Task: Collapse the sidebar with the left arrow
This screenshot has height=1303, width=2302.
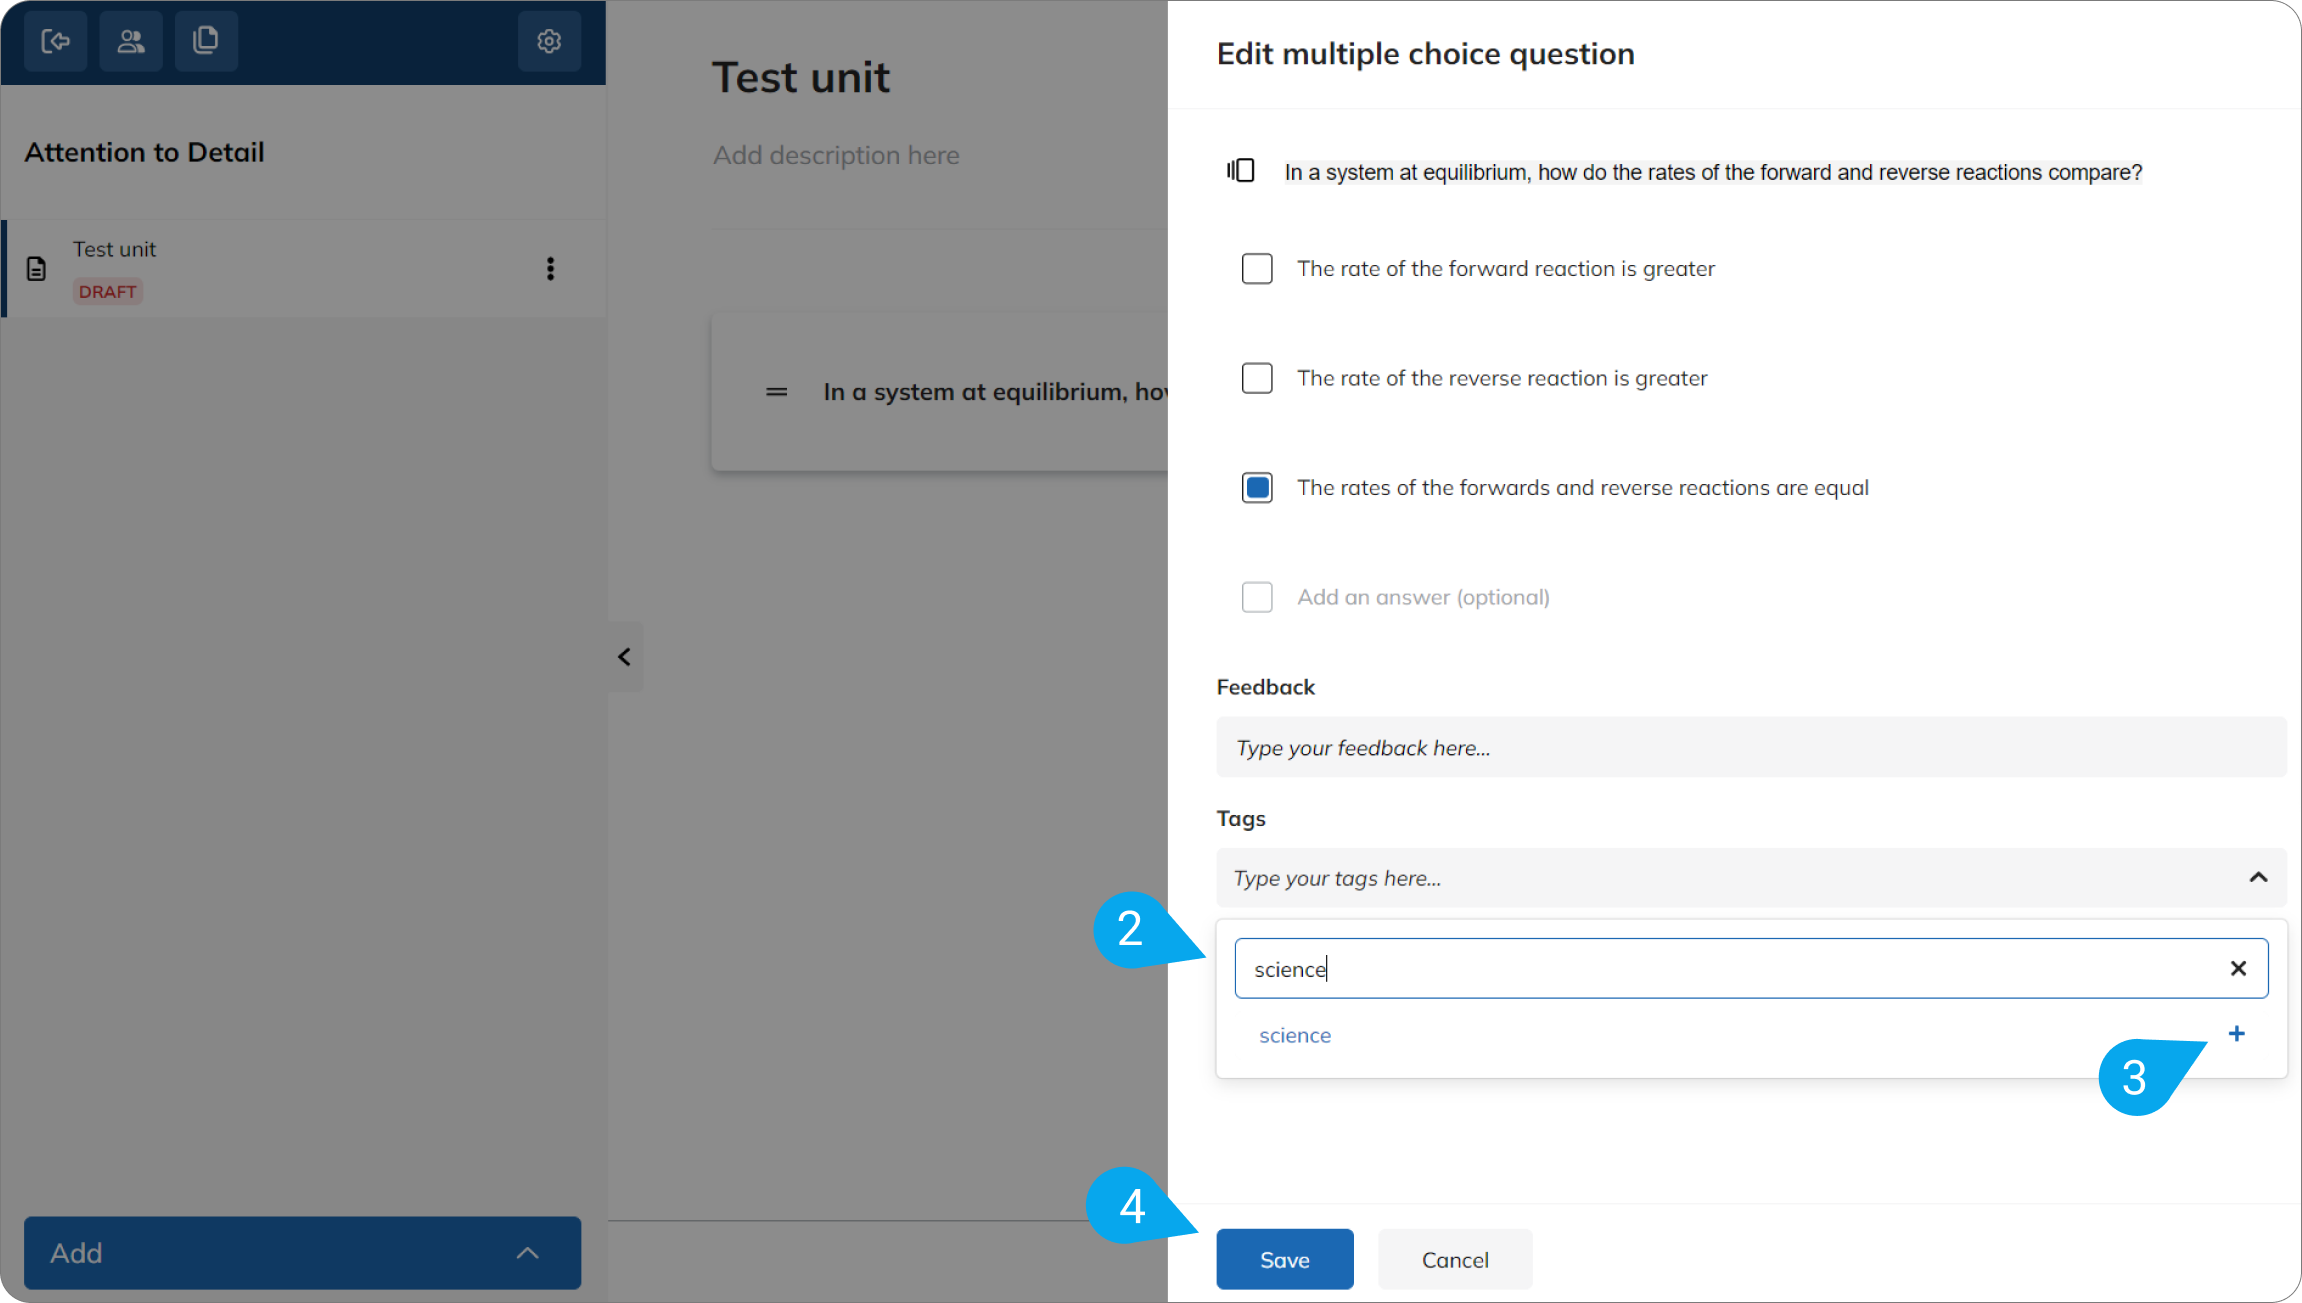Action: pos(624,656)
